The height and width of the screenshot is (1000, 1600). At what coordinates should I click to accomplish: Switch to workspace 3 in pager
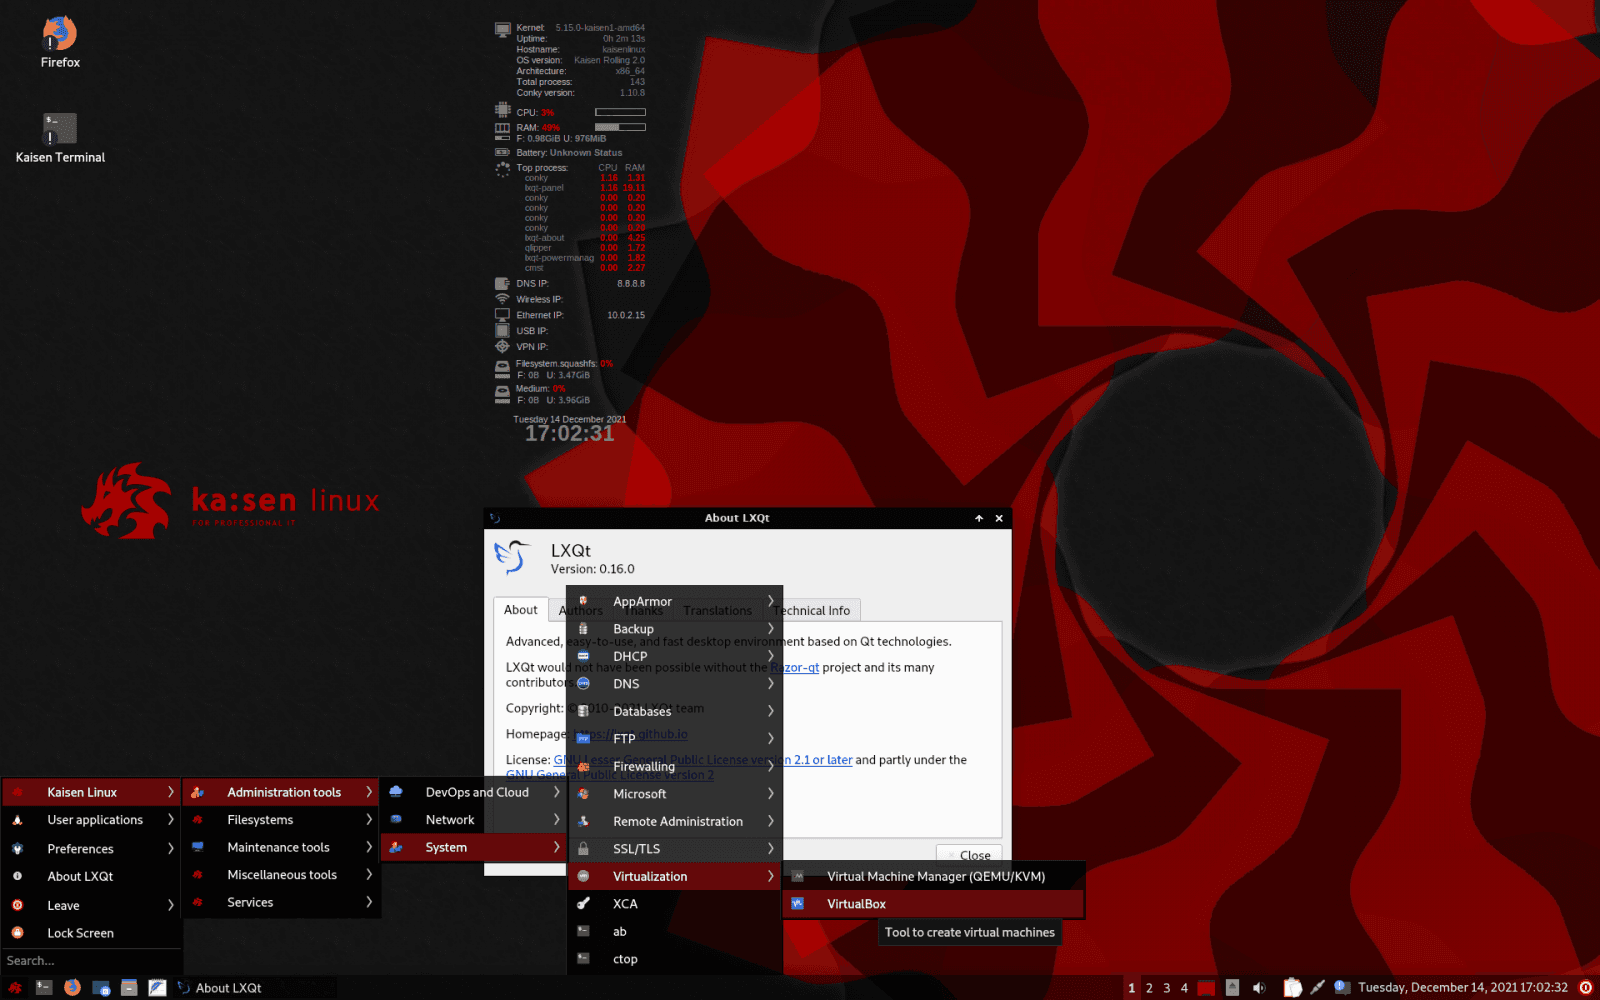1166,987
